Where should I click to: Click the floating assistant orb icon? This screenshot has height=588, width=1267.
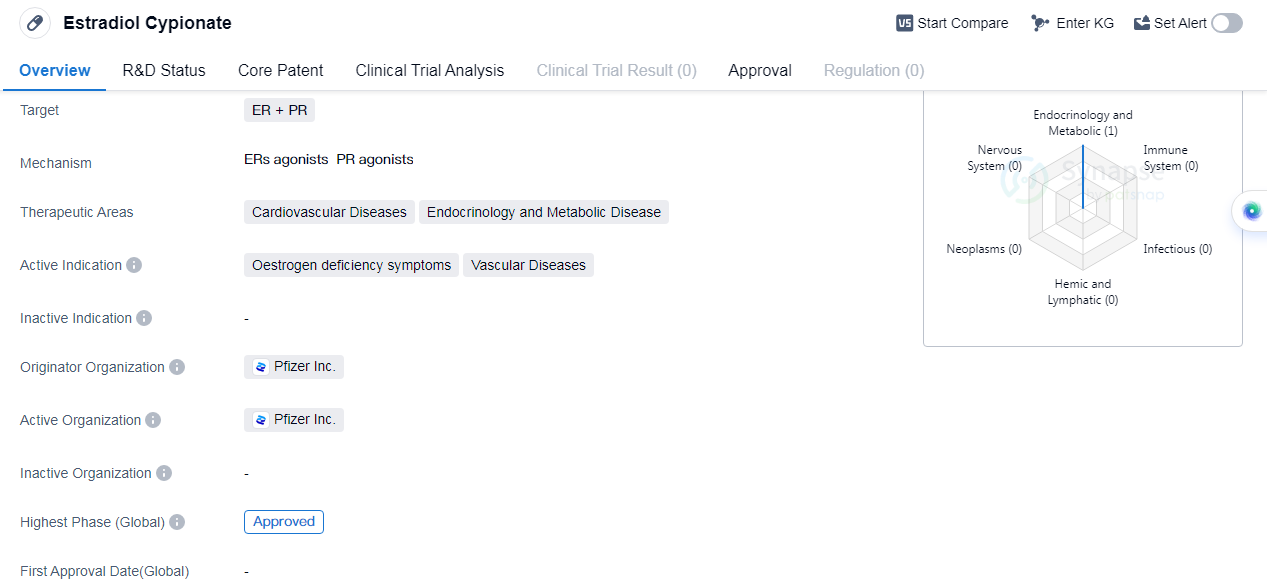click(x=1251, y=211)
